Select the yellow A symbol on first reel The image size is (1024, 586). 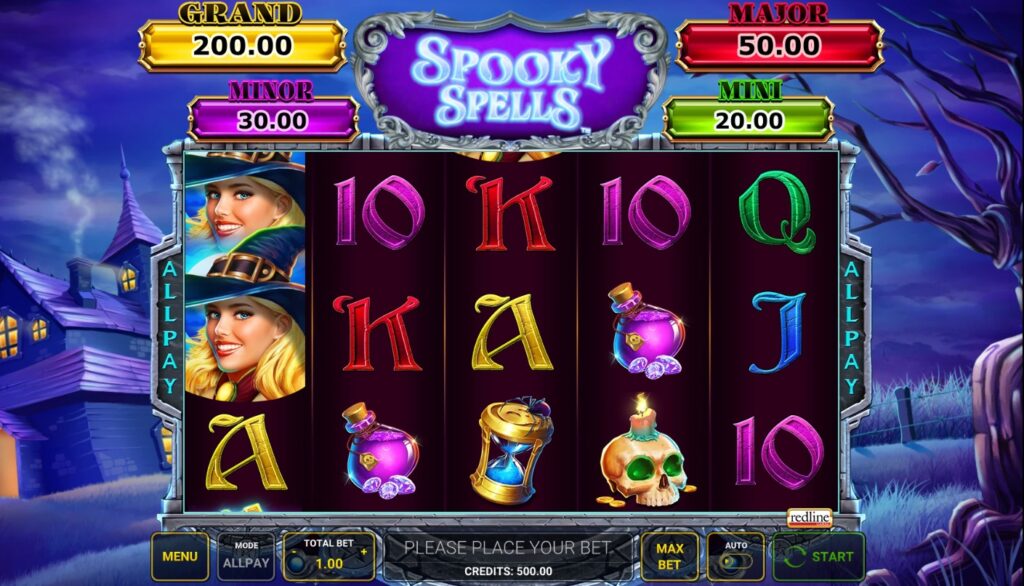pyautogui.click(x=245, y=452)
